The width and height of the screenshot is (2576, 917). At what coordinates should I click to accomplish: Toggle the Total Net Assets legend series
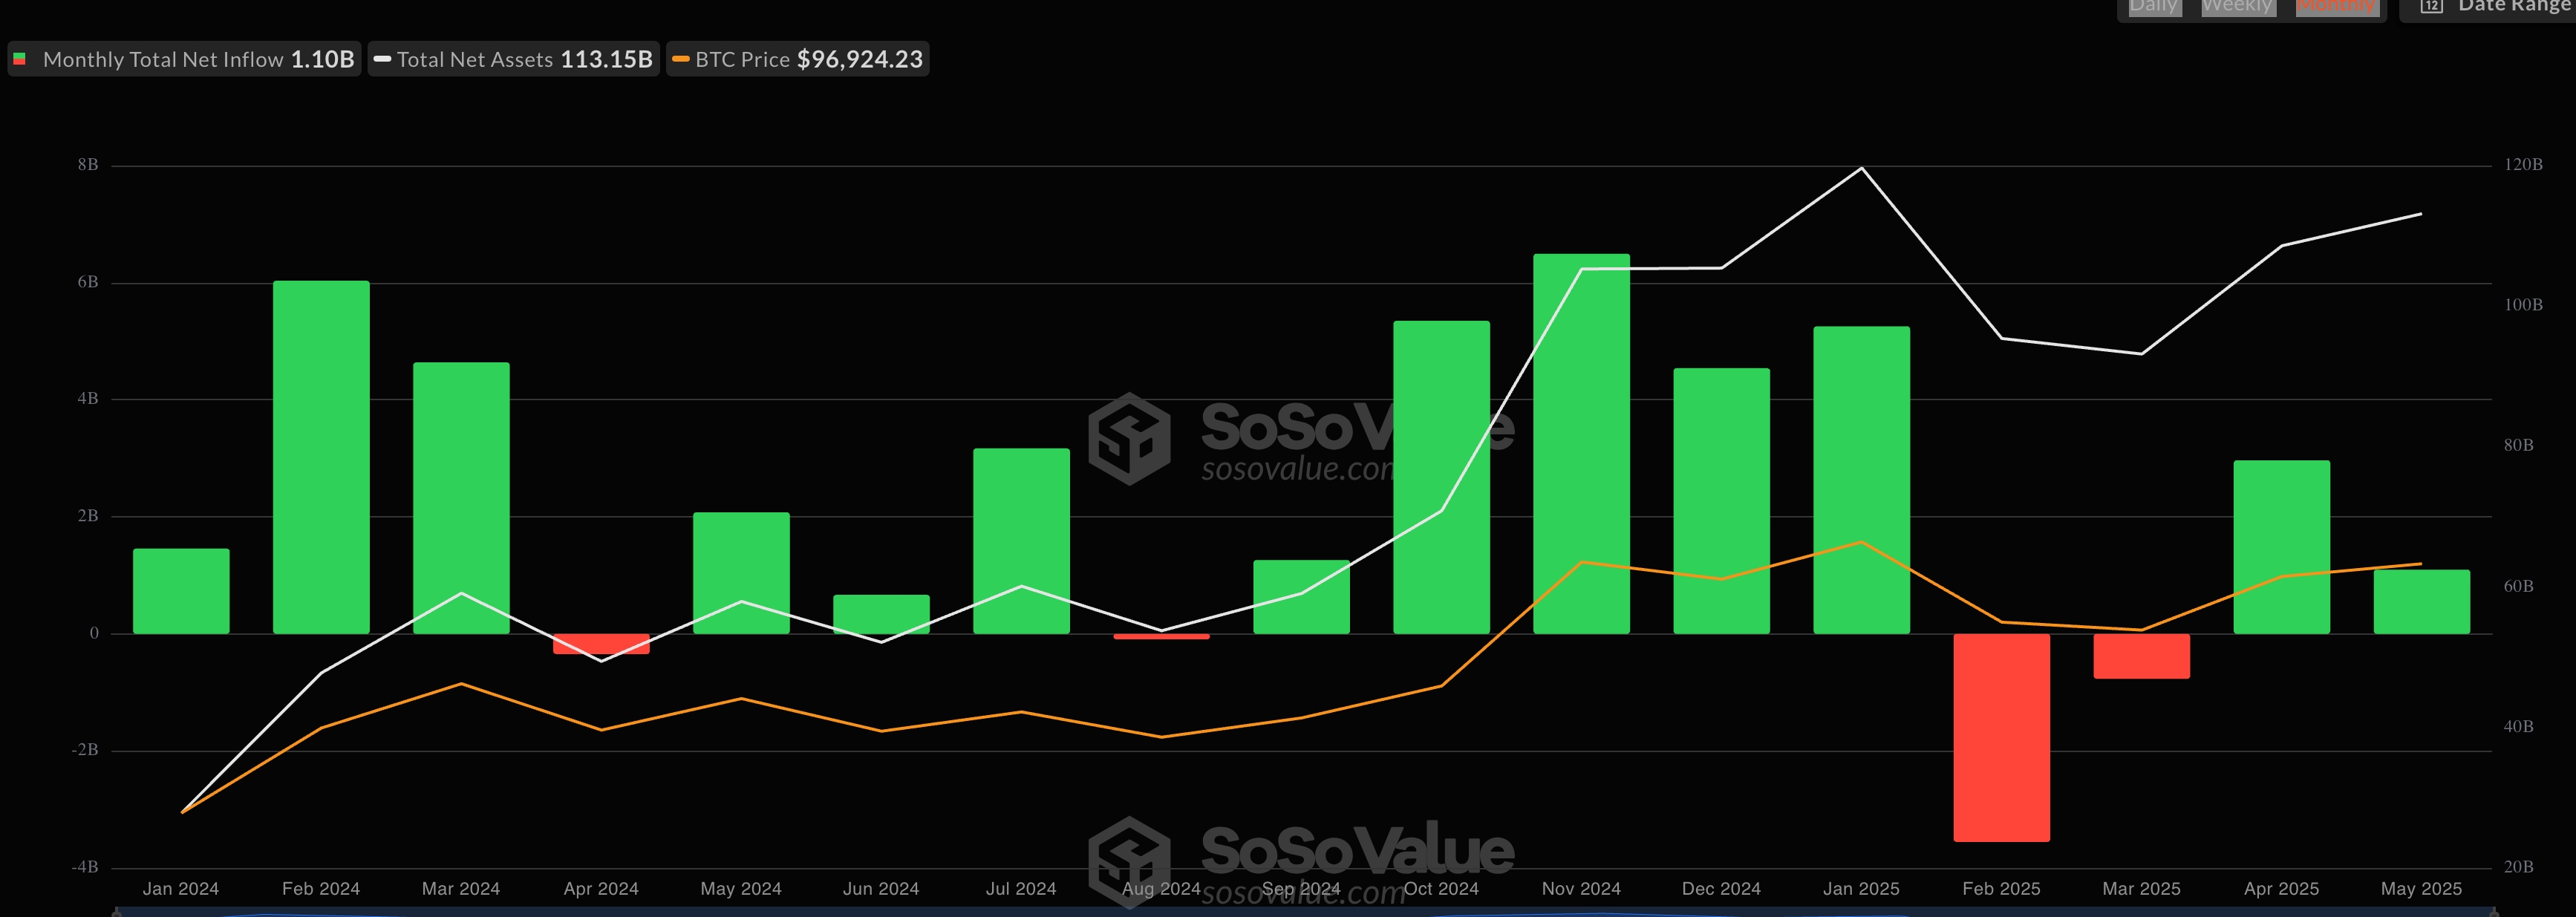pyautogui.click(x=513, y=59)
